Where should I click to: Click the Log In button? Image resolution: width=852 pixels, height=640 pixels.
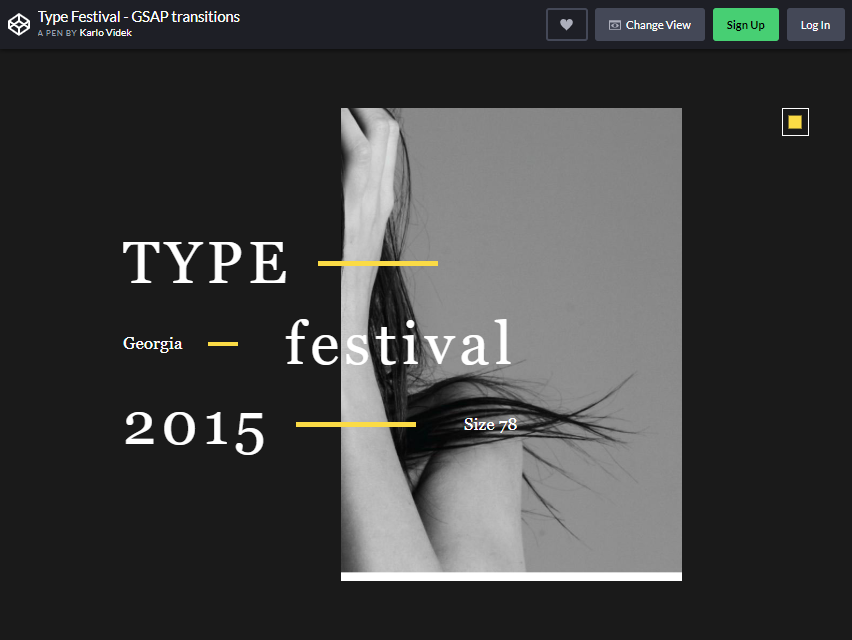coord(816,24)
